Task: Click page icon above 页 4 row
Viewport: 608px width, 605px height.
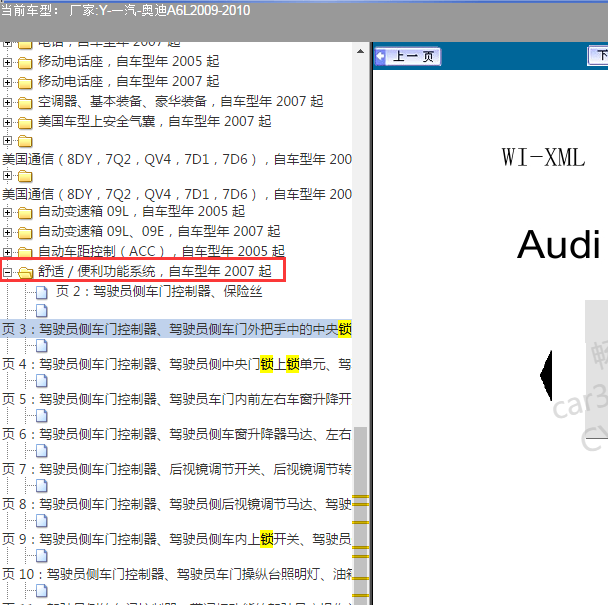Action: [42, 346]
